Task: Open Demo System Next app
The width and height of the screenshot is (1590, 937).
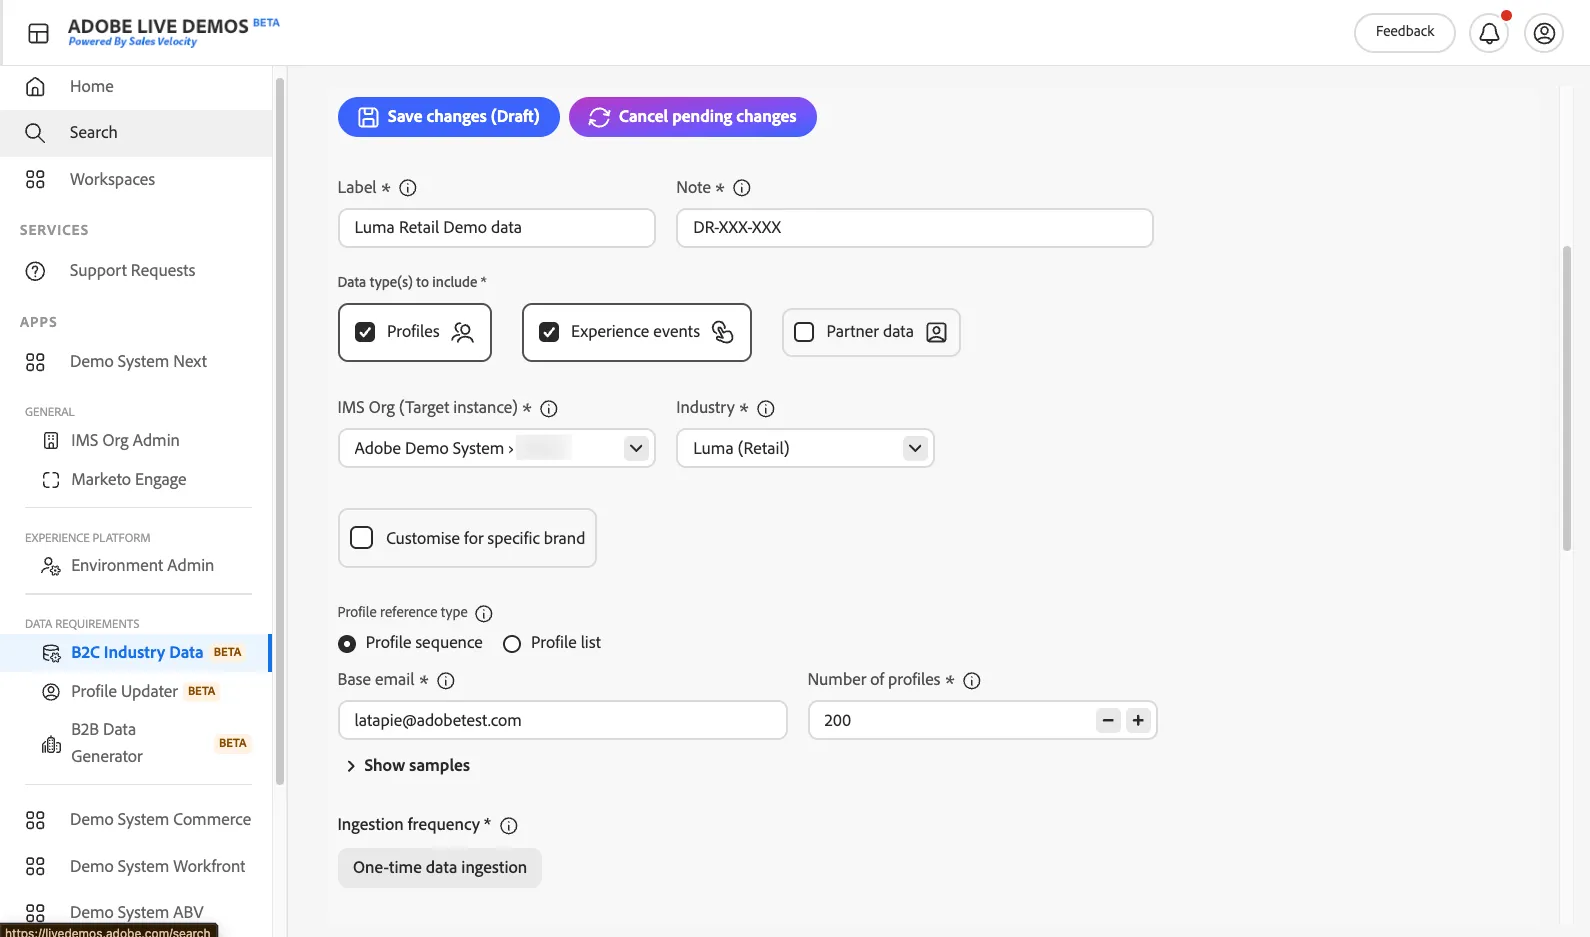Action: click(x=136, y=362)
